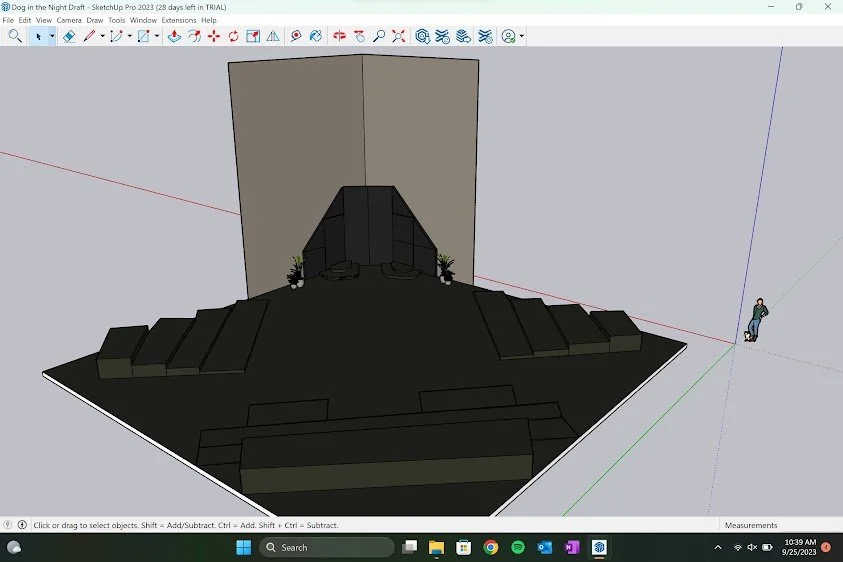Screen dimensions: 843x562
Task: Select the standing person figure in model
Action: point(756,319)
